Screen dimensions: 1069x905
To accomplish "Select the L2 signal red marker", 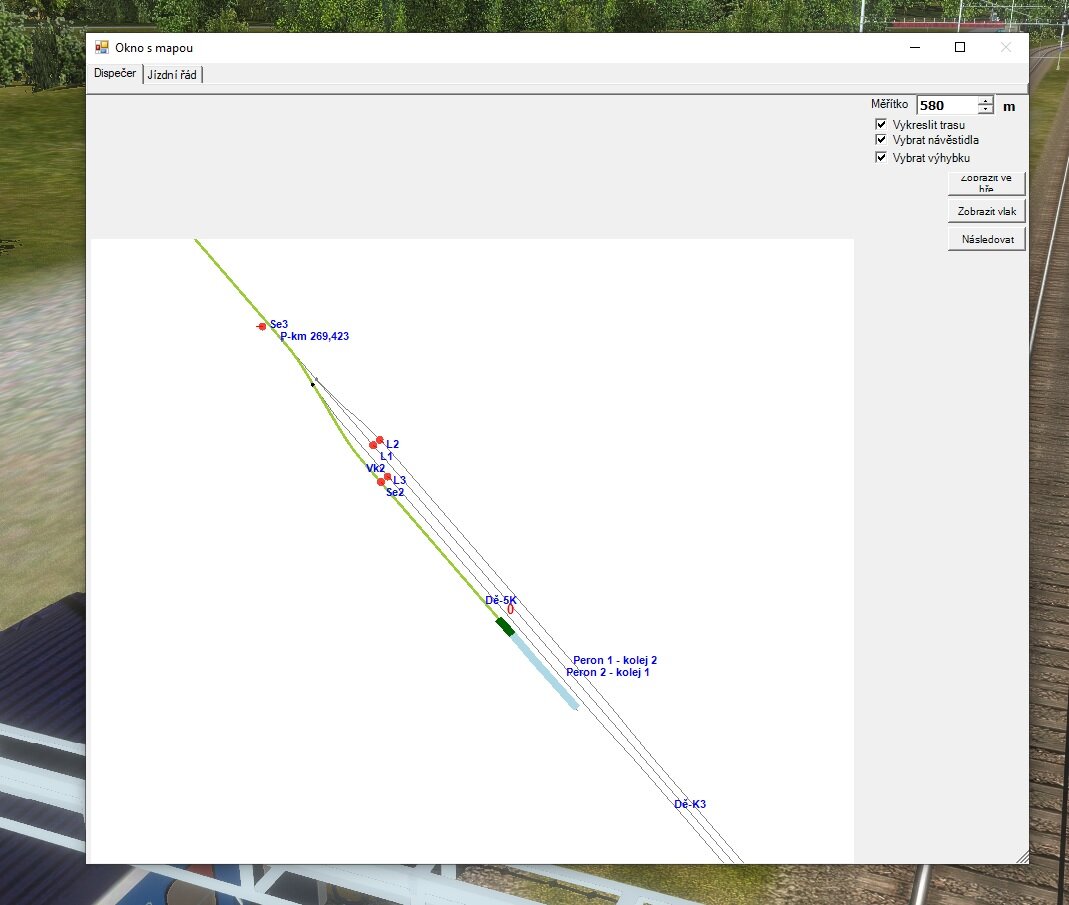I will (x=380, y=440).
